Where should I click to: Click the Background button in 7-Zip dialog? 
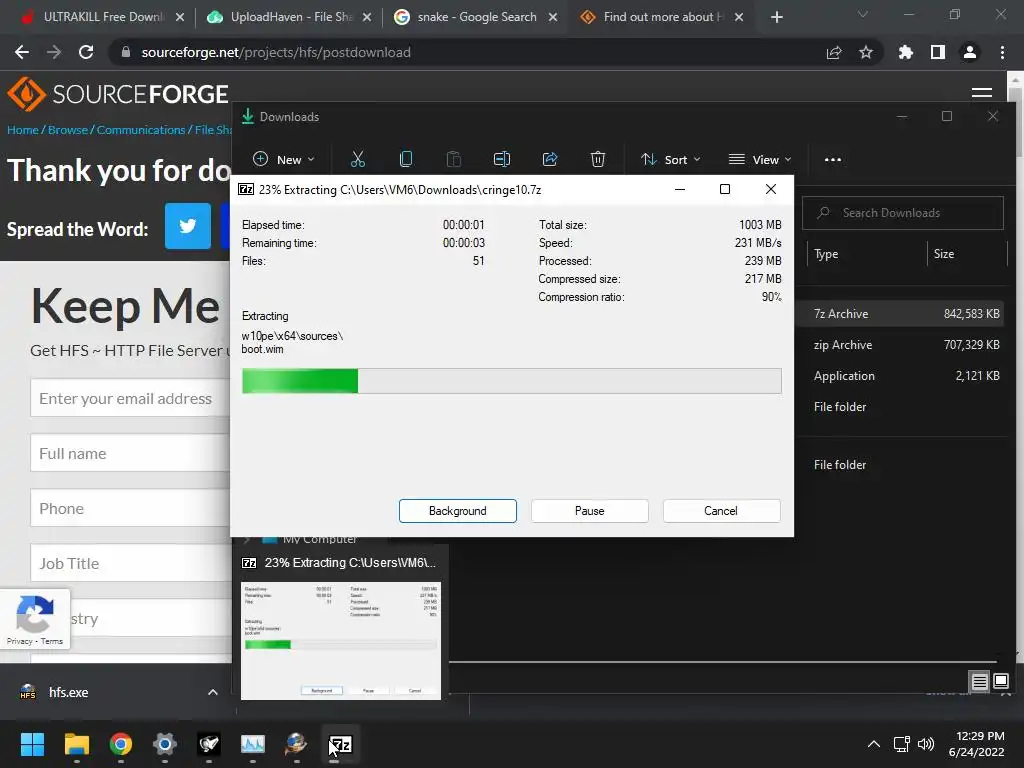458,511
